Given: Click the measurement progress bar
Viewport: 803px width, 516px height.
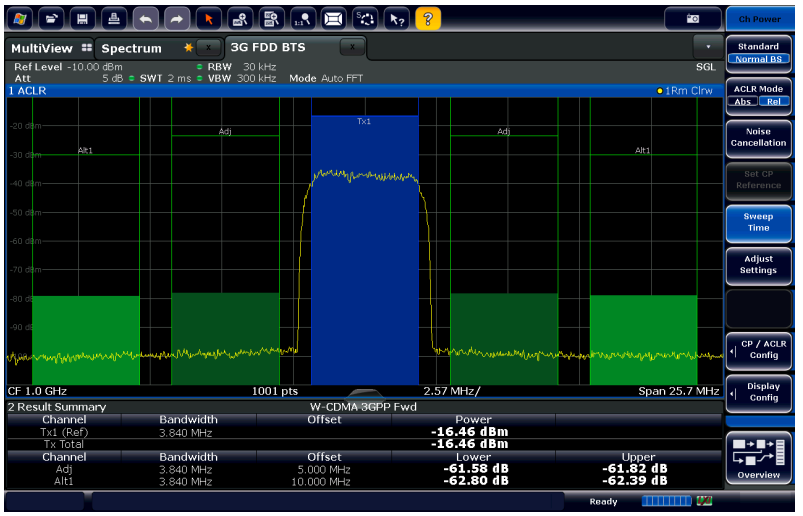Looking at the screenshot, I should point(666,501).
